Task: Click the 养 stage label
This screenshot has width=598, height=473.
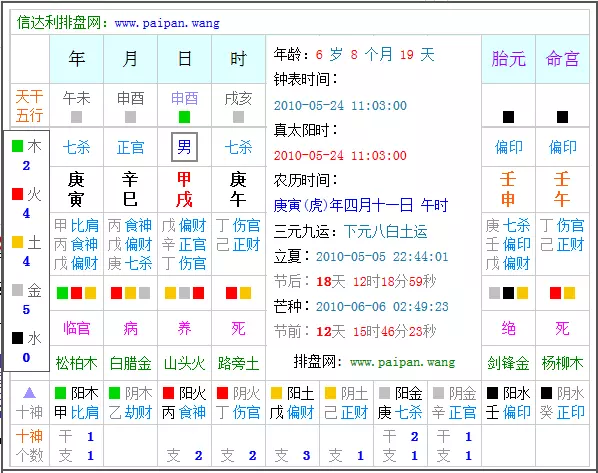Action: [185, 328]
